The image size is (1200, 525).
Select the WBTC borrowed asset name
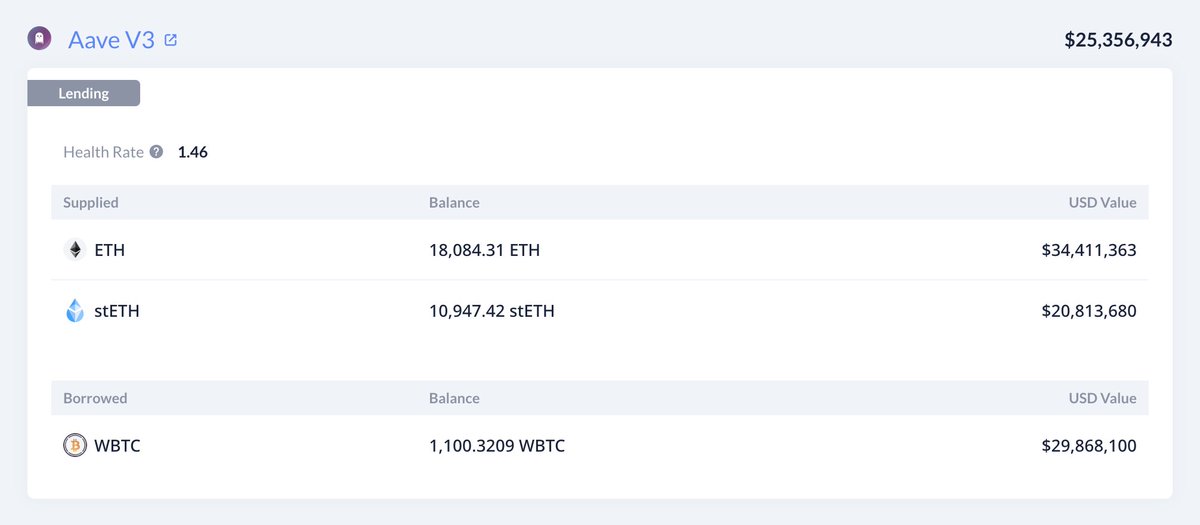tap(117, 445)
